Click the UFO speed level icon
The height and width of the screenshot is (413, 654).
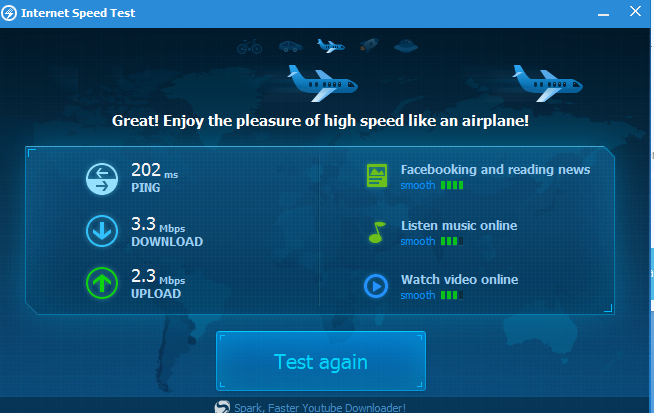pos(406,46)
